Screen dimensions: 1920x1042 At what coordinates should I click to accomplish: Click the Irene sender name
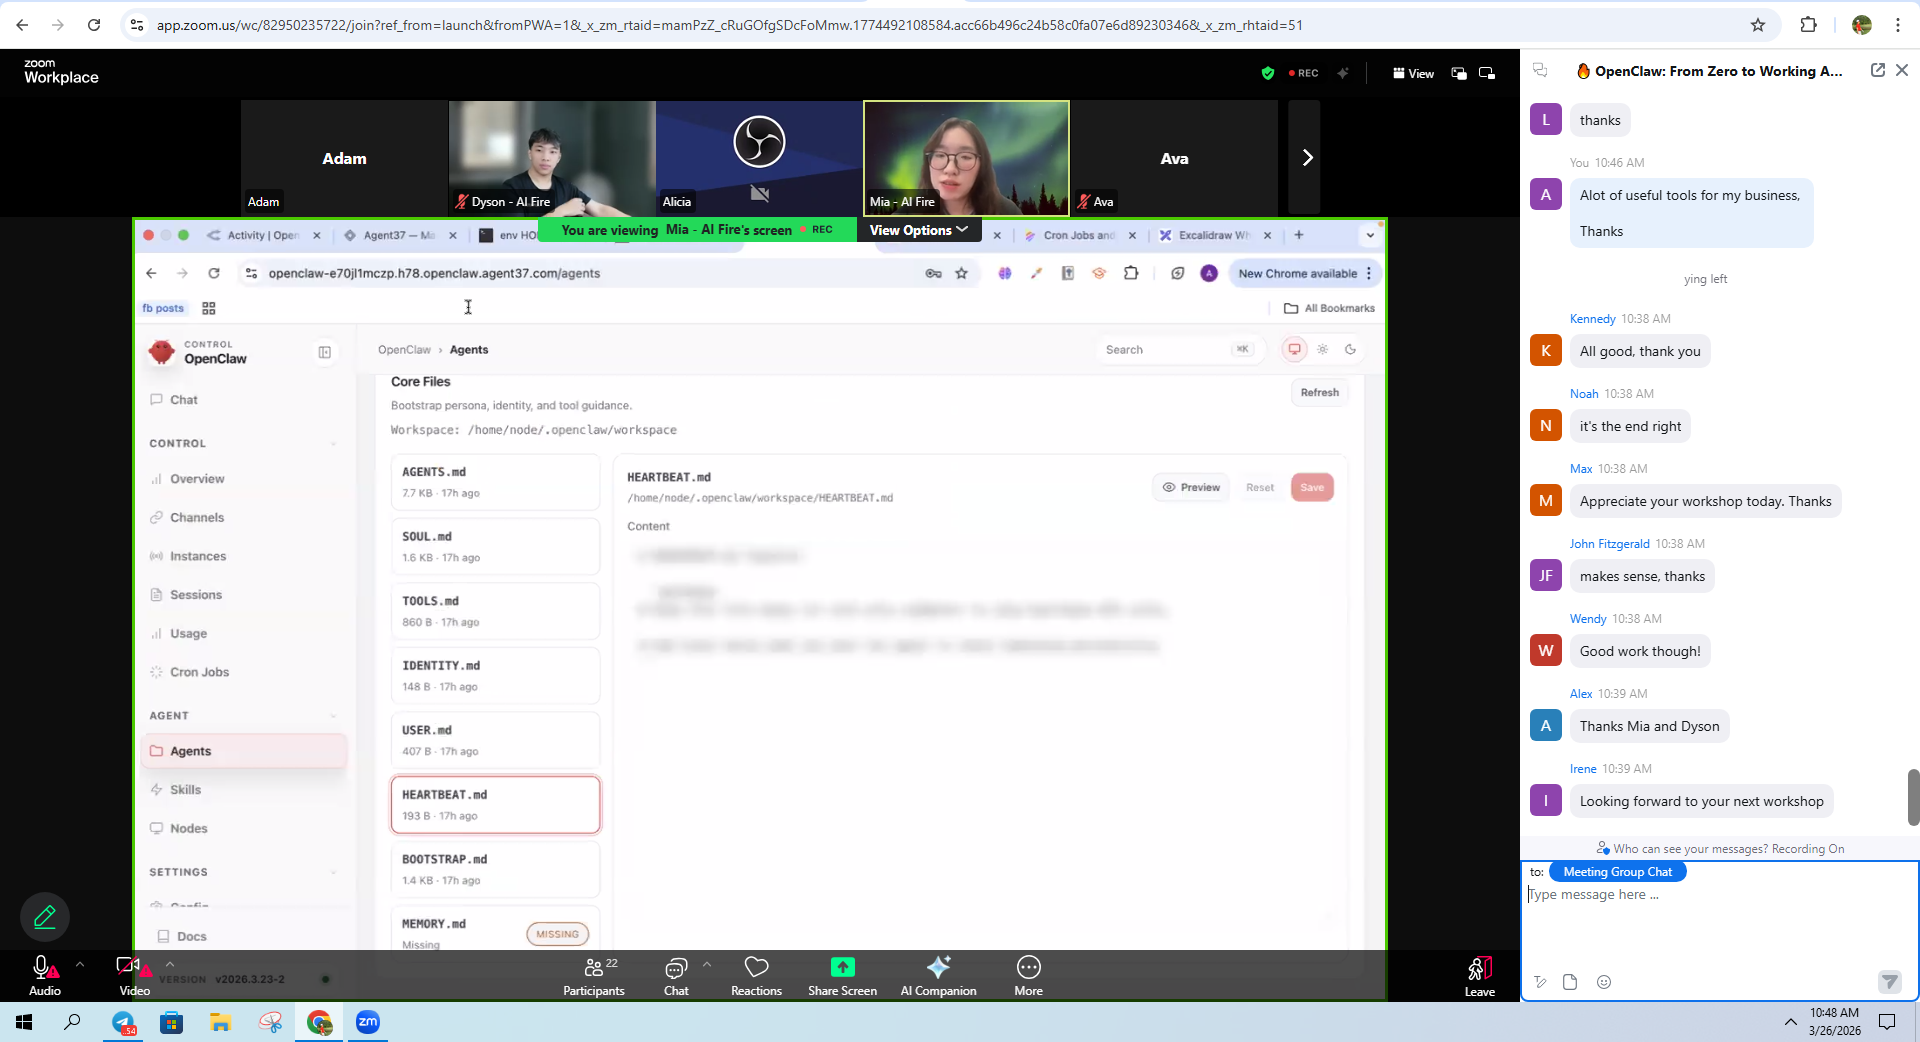pyautogui.click(x=1583, y=769)
